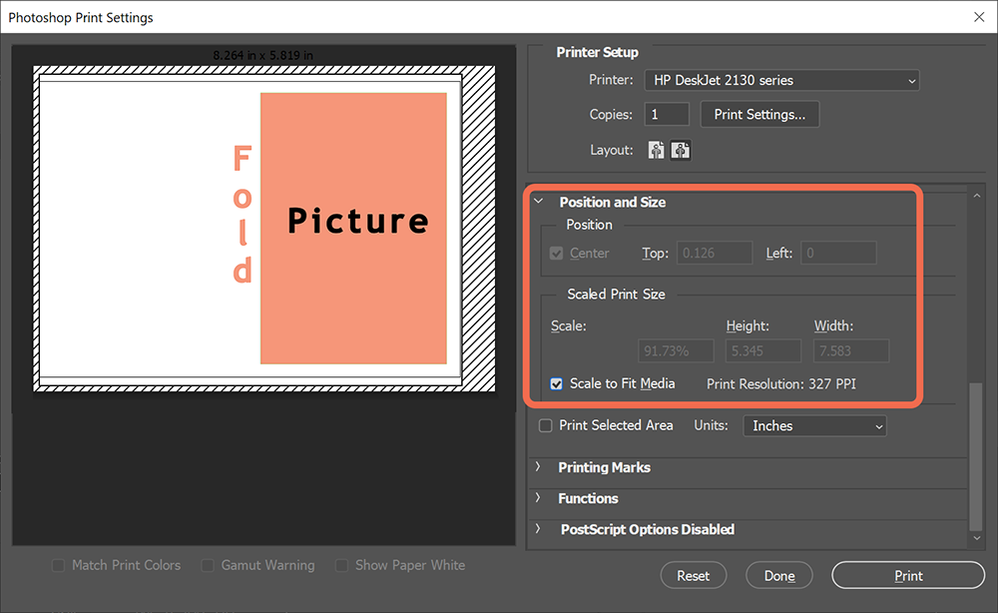Toggle Scale to Fit Media checkbox
998x613 pixels.
557,384
